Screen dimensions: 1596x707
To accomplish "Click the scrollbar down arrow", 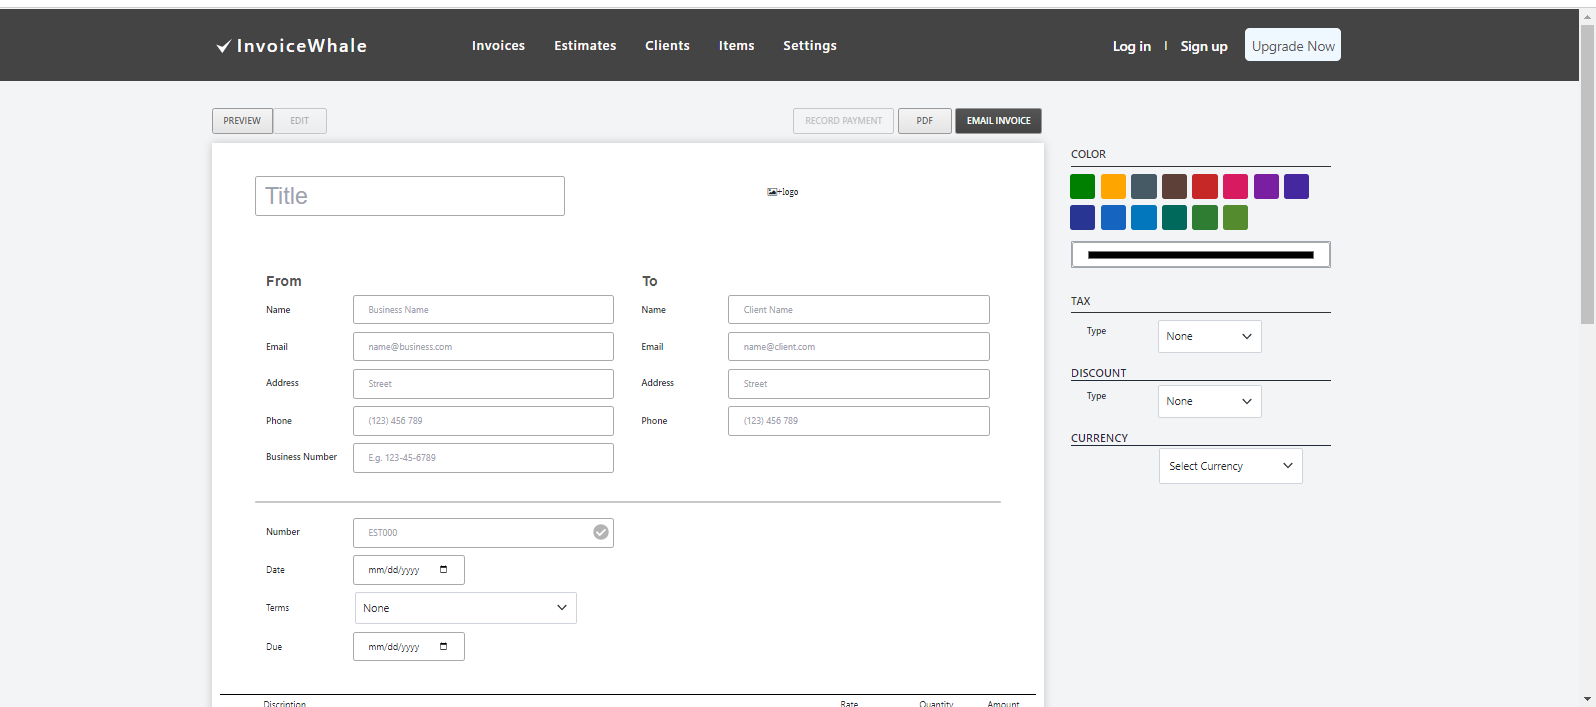I will (x=1587, y=699).
